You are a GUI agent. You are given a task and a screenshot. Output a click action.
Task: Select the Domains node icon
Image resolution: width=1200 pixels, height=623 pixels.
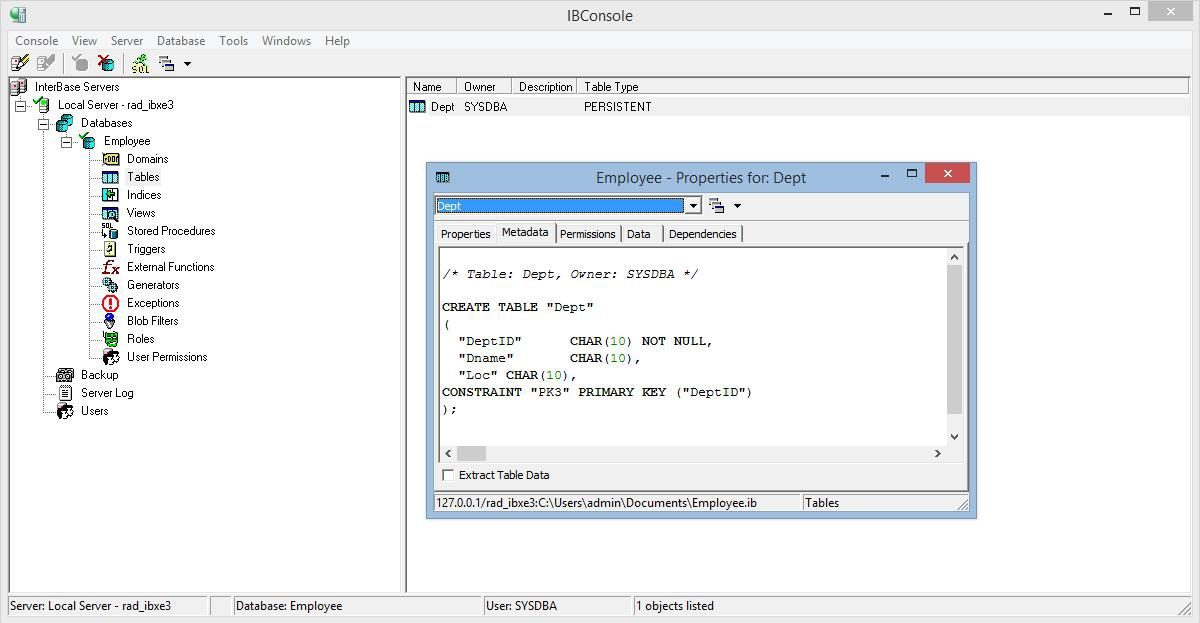click(110, 159)
